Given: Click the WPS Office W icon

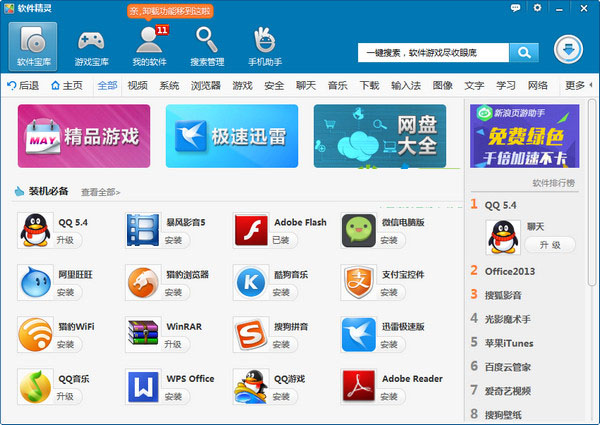Looking at the screenshot, I should pyautogui.click(x=143, y=387).
